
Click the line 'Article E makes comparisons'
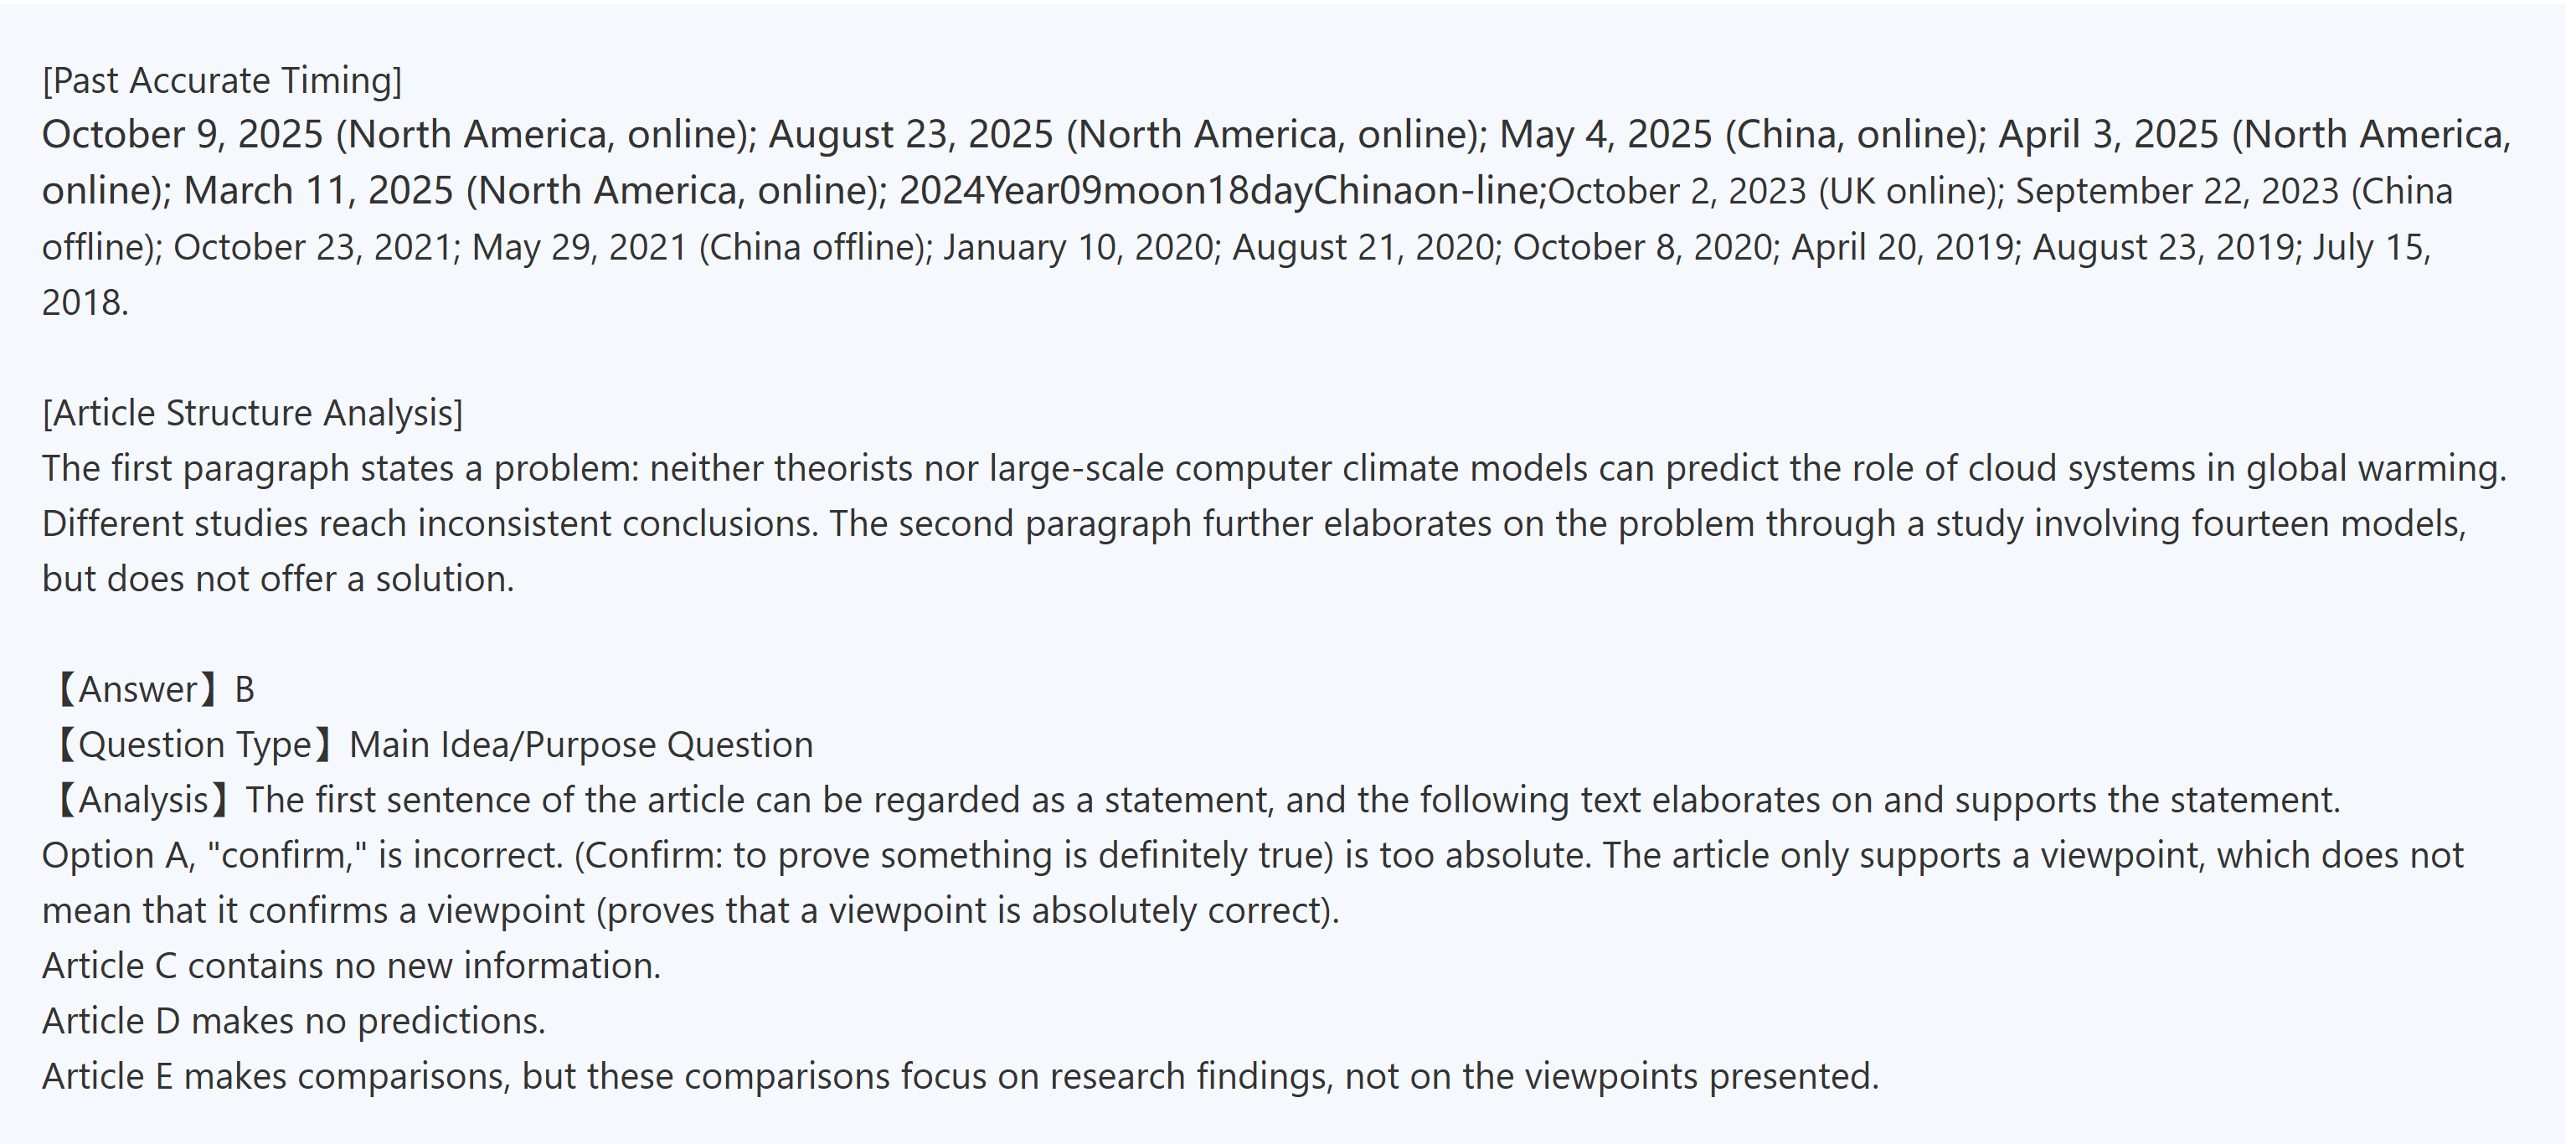pyautogui.click(x=960, y=1076)
